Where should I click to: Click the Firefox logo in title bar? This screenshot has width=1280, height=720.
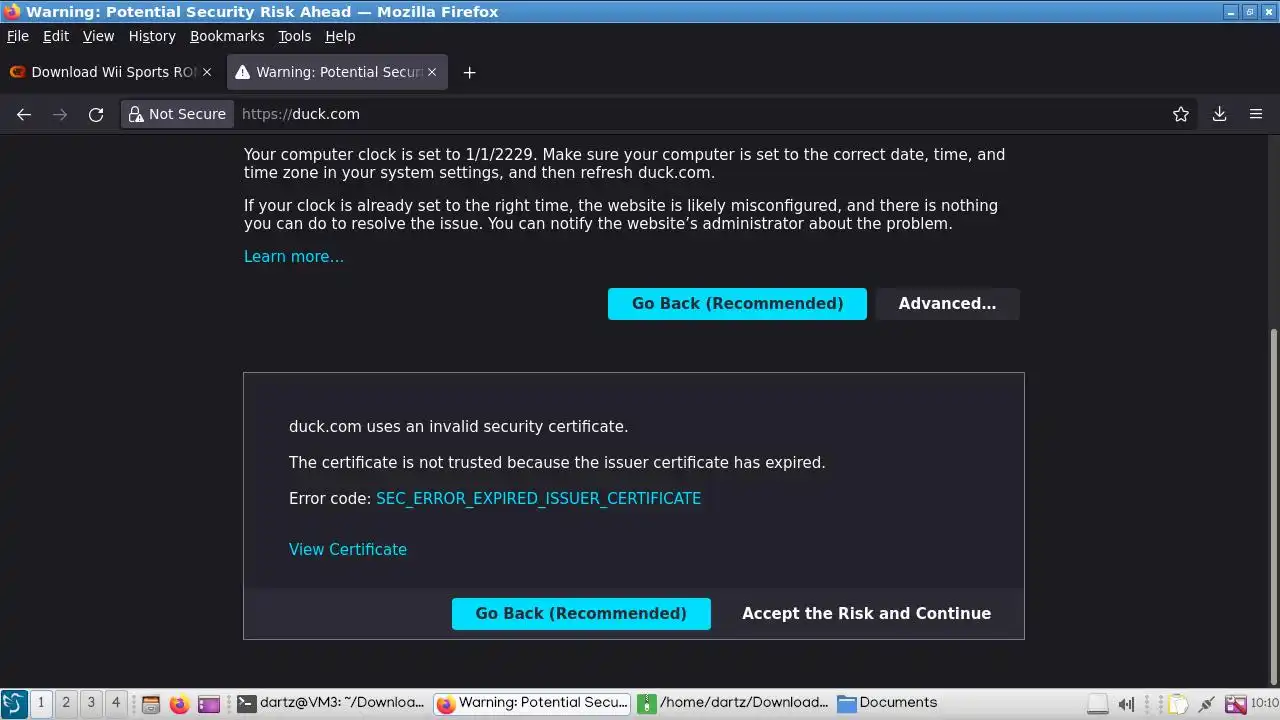[x=12, y=12]
